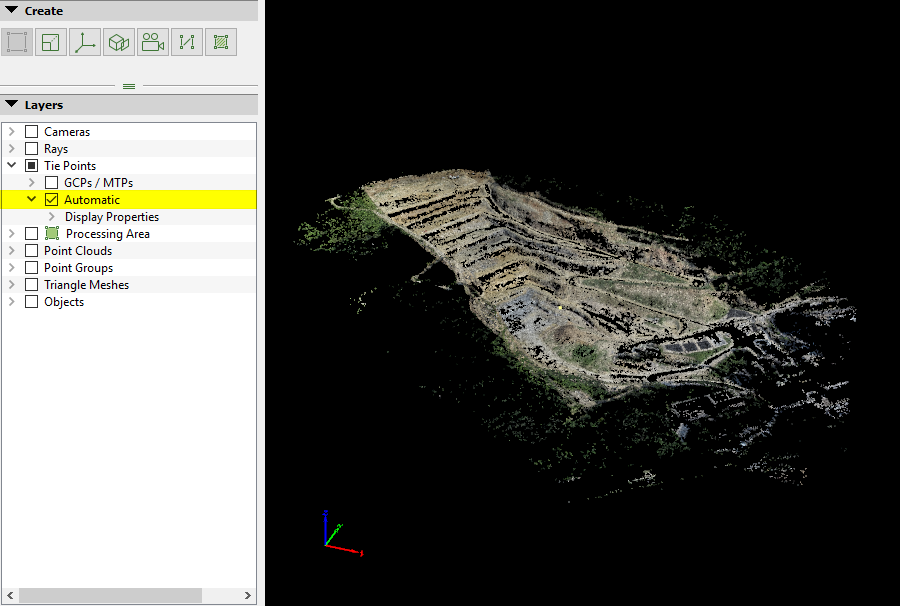Expand the Display Properties node
This screenshot has height=606, width=900.
click(52, 217)
